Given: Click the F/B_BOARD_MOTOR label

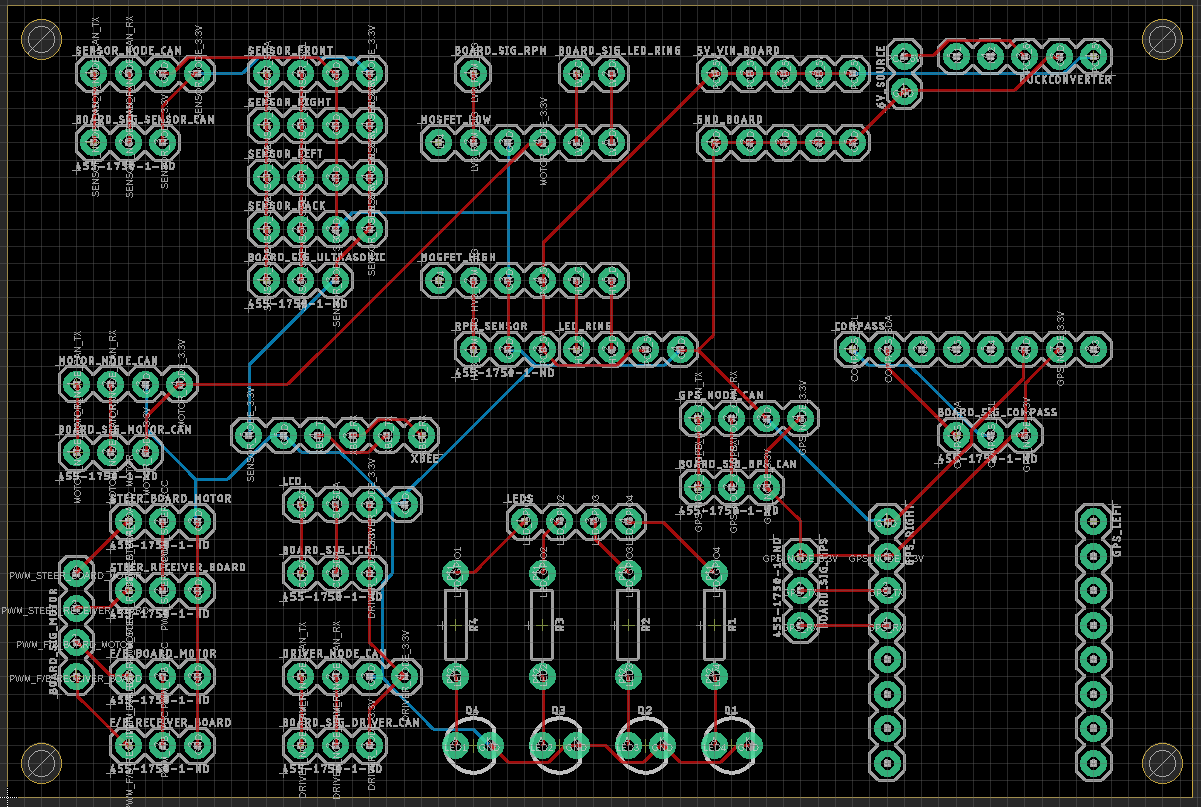Looking at the screenshot, I should coord(162,654).
